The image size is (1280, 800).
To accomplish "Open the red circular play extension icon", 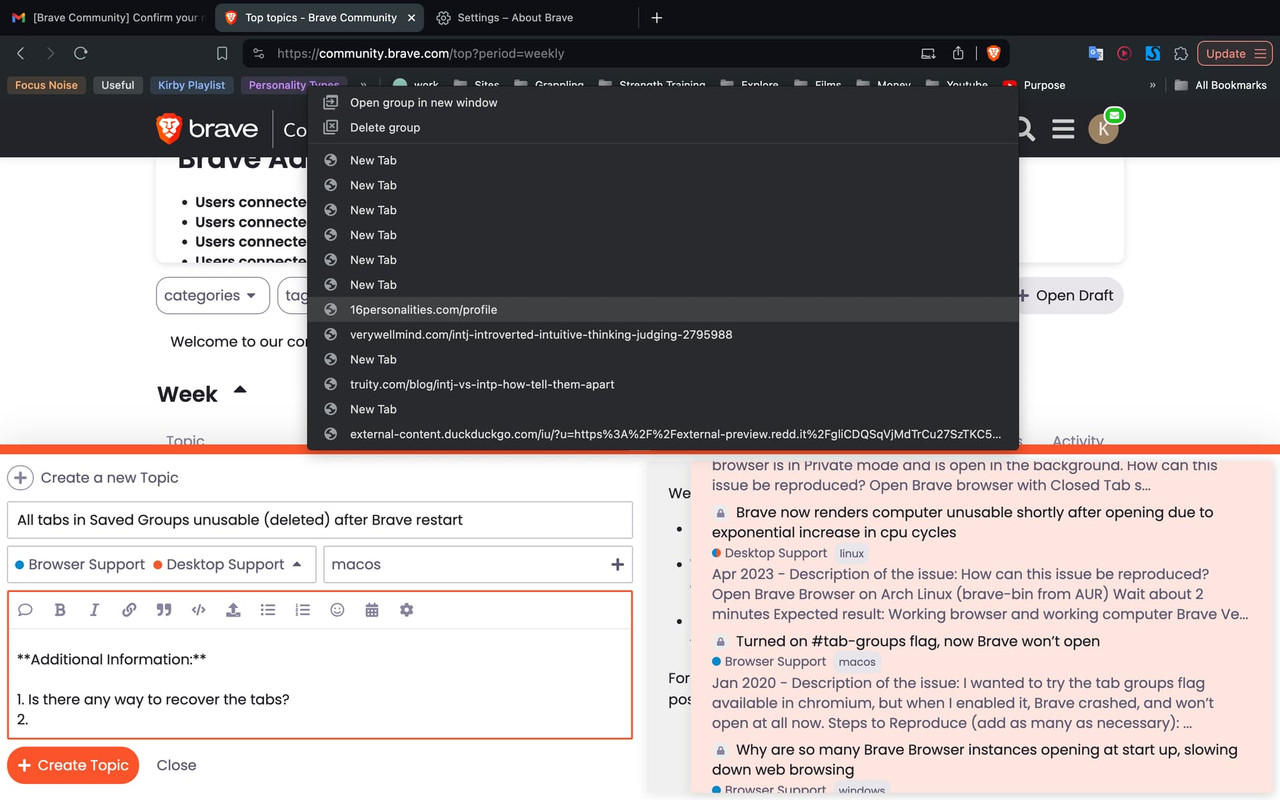I will (x=1124, y=53).
